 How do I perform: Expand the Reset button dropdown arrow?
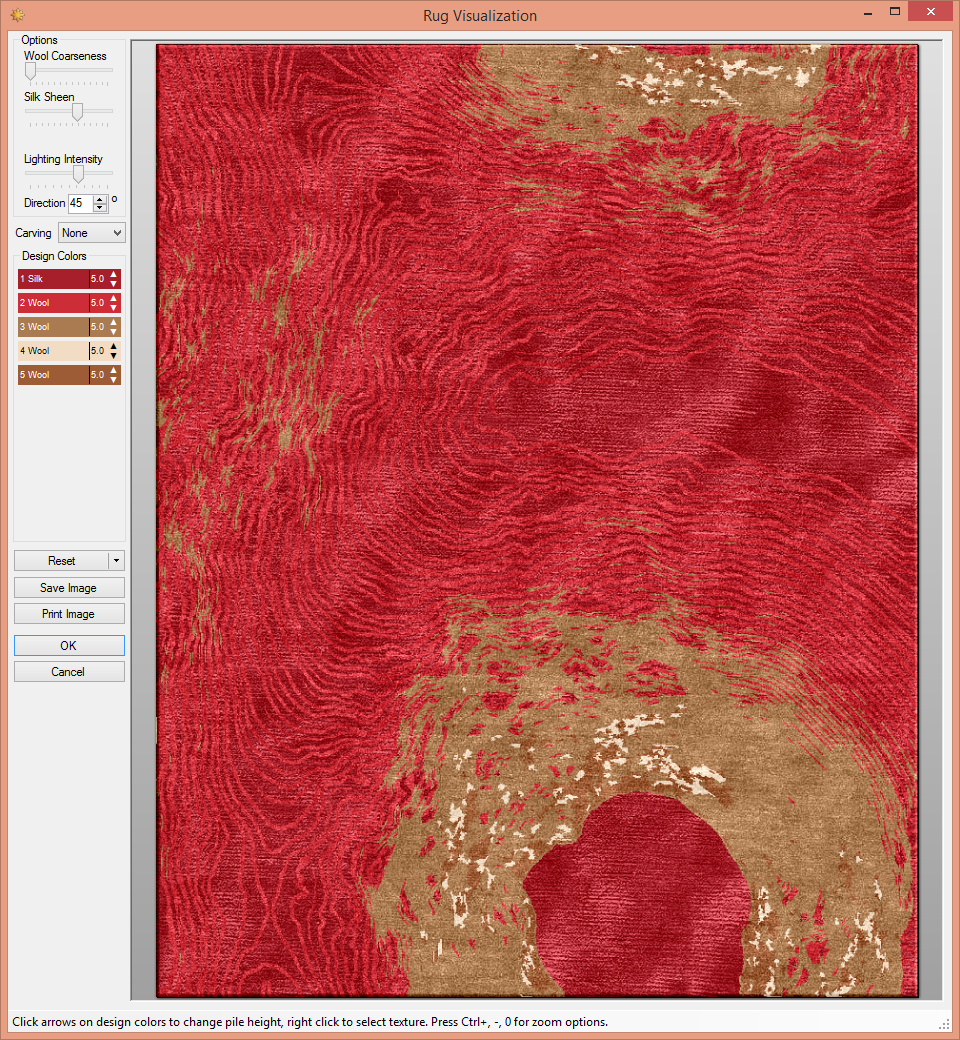(x=117, y=561)
